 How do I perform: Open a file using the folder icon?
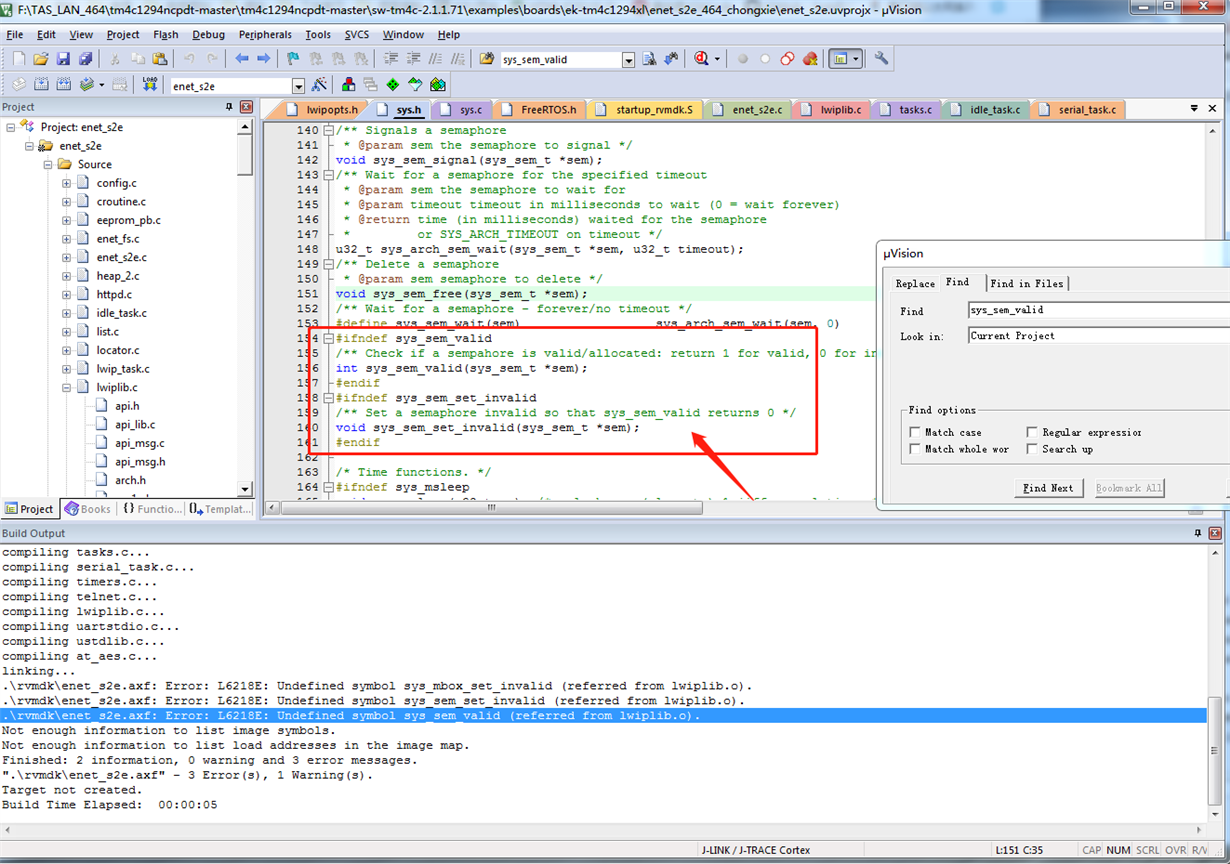click(x=41, y=59)
